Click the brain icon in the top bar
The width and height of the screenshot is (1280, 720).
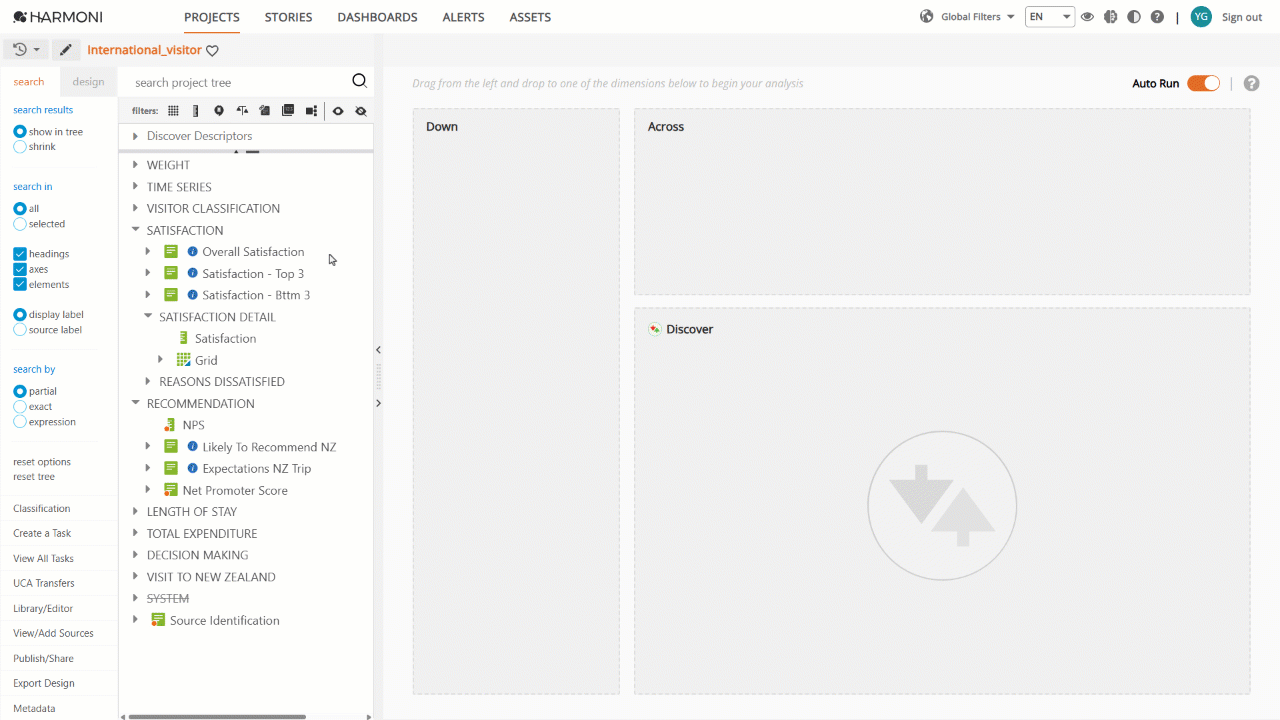point(1110,17)
